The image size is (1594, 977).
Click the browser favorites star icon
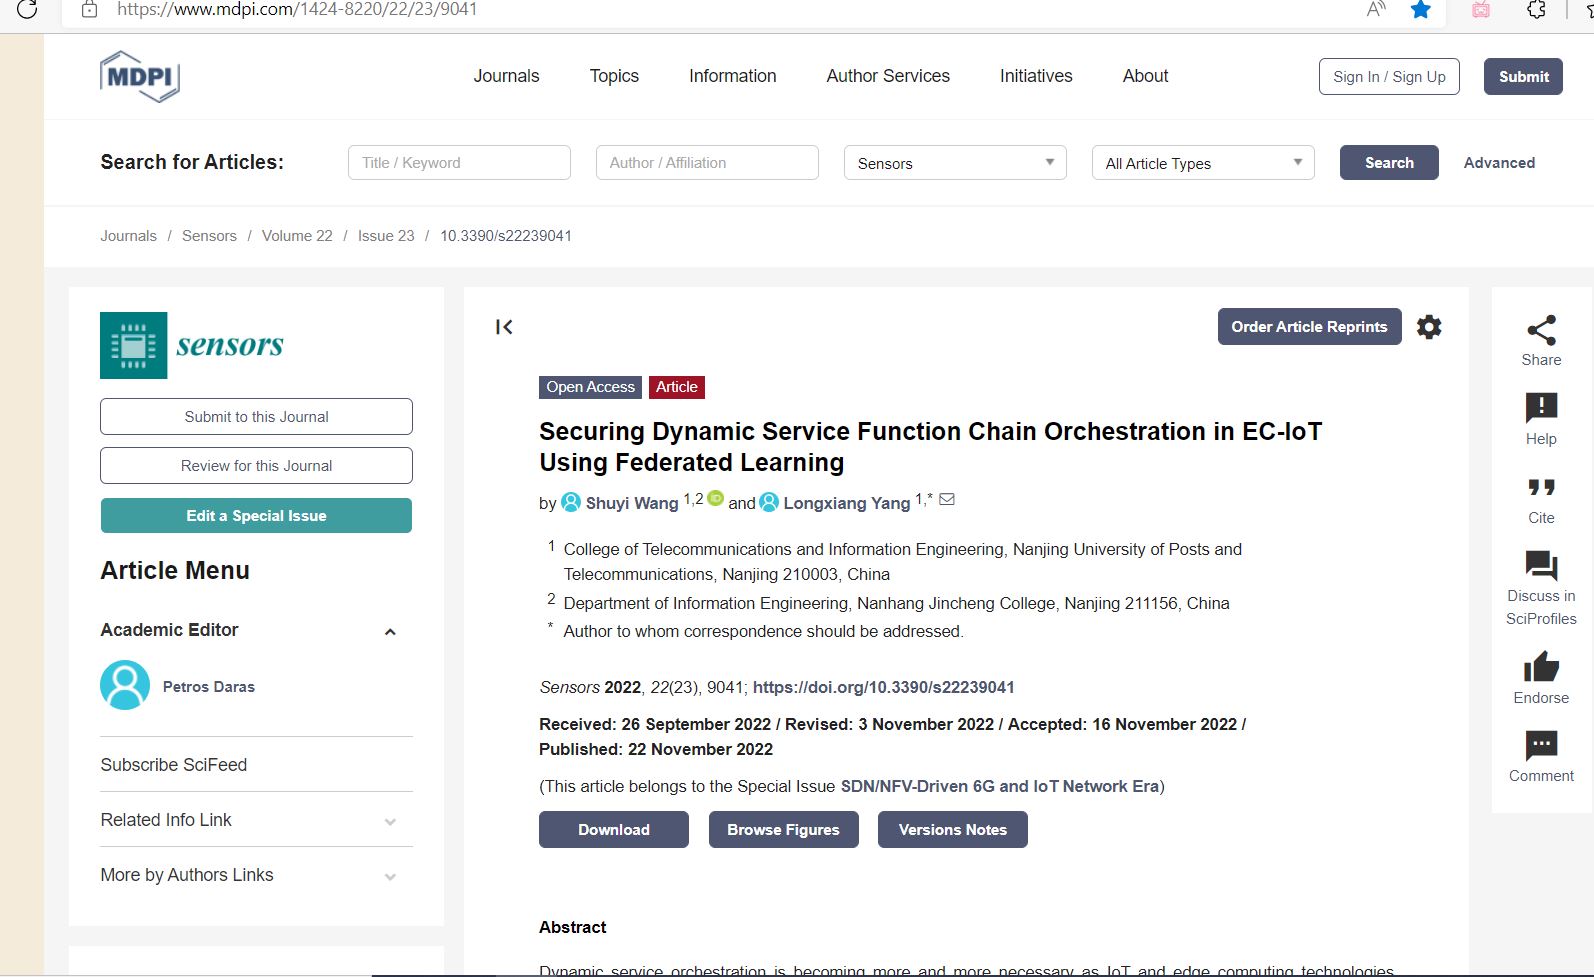(x=1420, y=10)
